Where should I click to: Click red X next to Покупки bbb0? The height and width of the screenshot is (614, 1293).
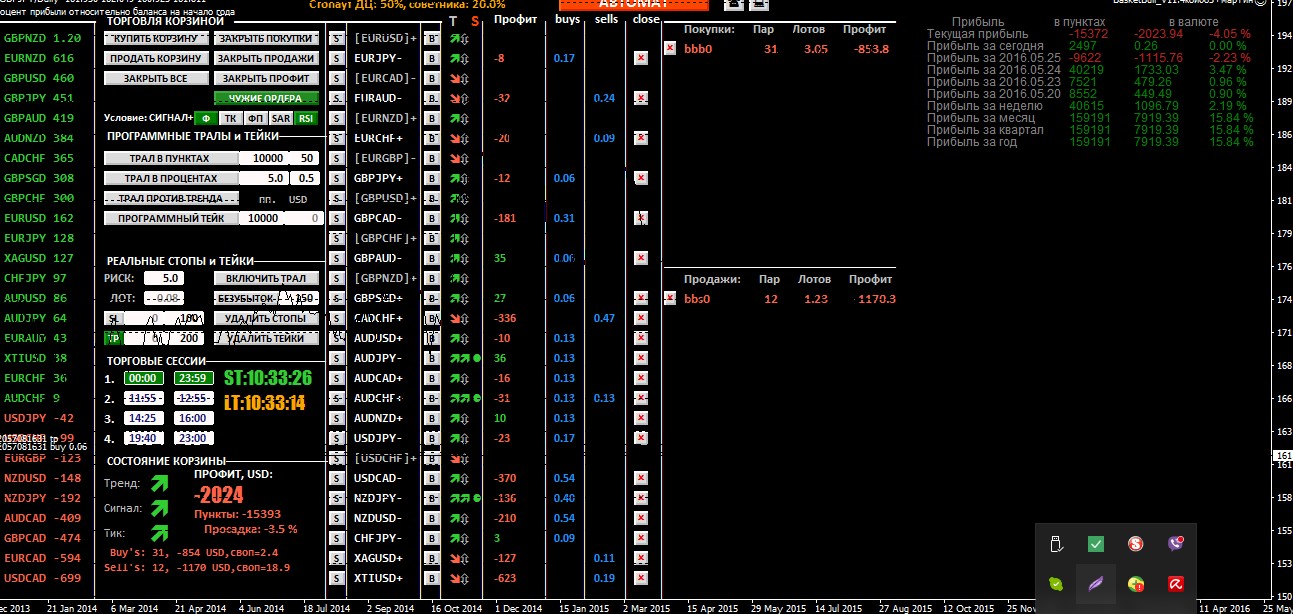point(670,48)
